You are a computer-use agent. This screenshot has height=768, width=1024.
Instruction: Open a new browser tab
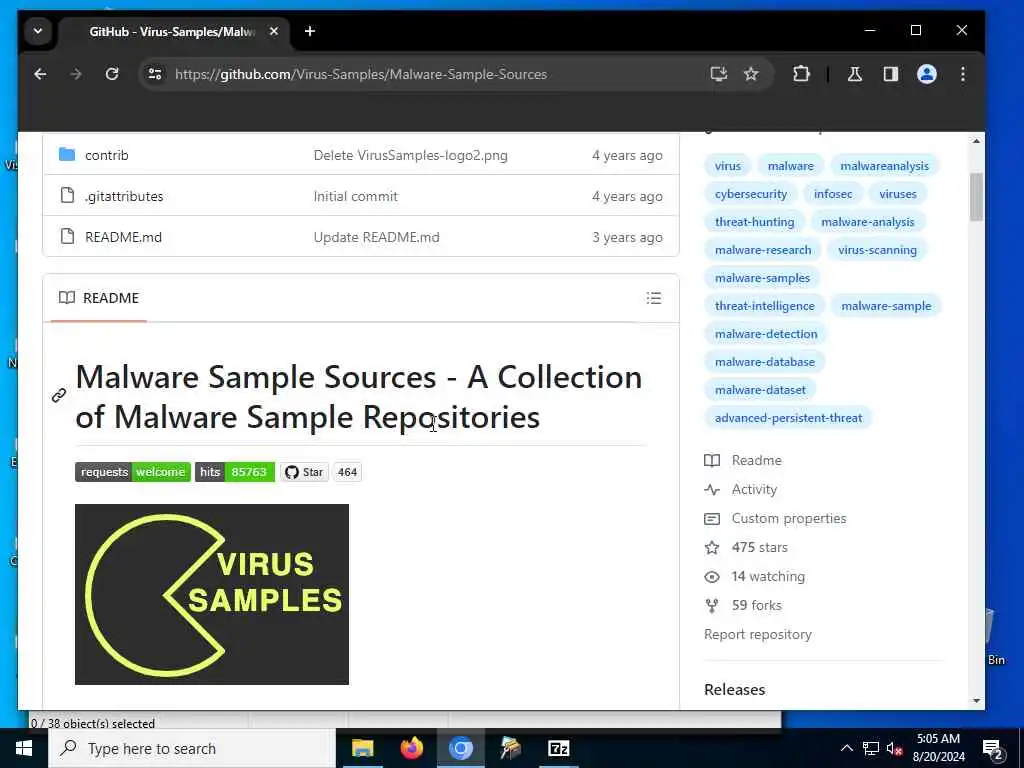point(310,31)
